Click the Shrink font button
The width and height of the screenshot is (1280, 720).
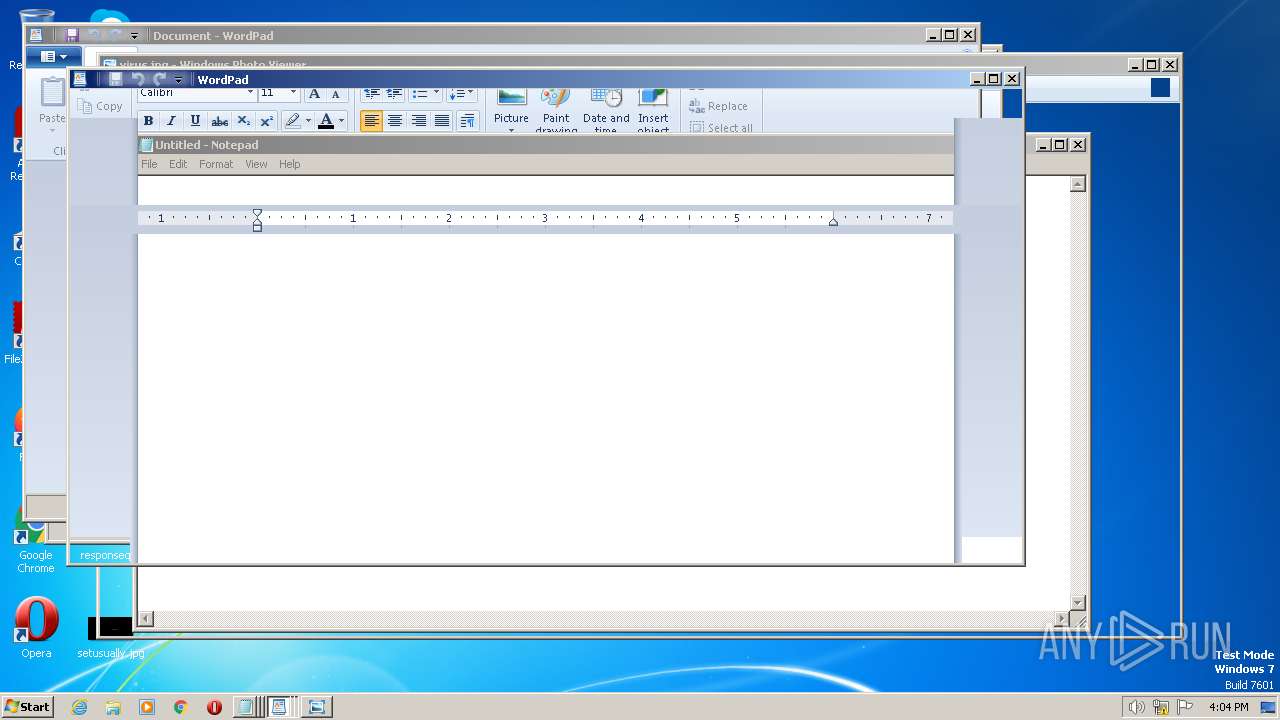pos(335,94)
